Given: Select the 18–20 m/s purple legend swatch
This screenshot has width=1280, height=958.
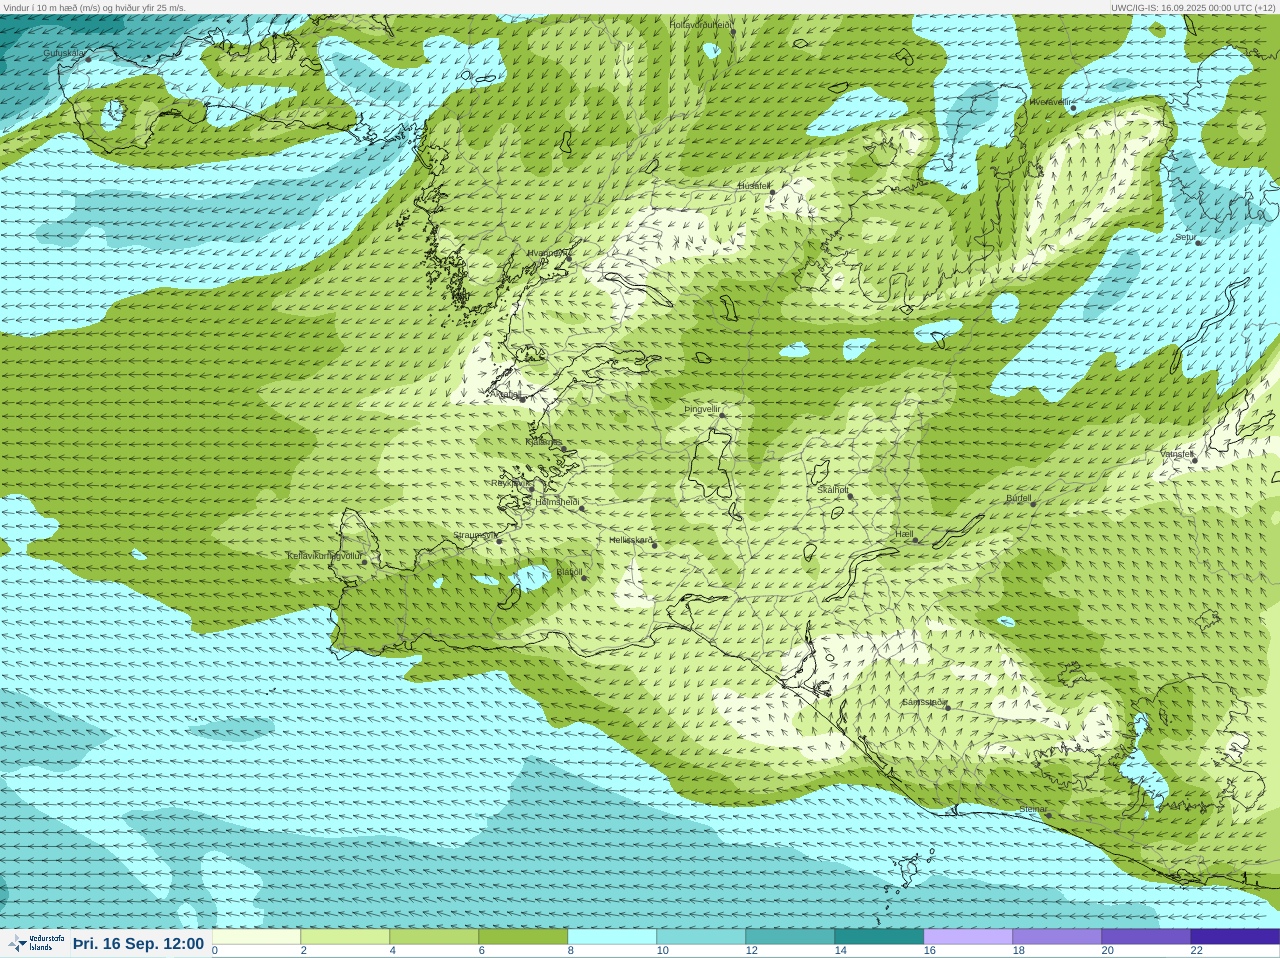Looking at the screenshot, I should (x=1057, y=937).
